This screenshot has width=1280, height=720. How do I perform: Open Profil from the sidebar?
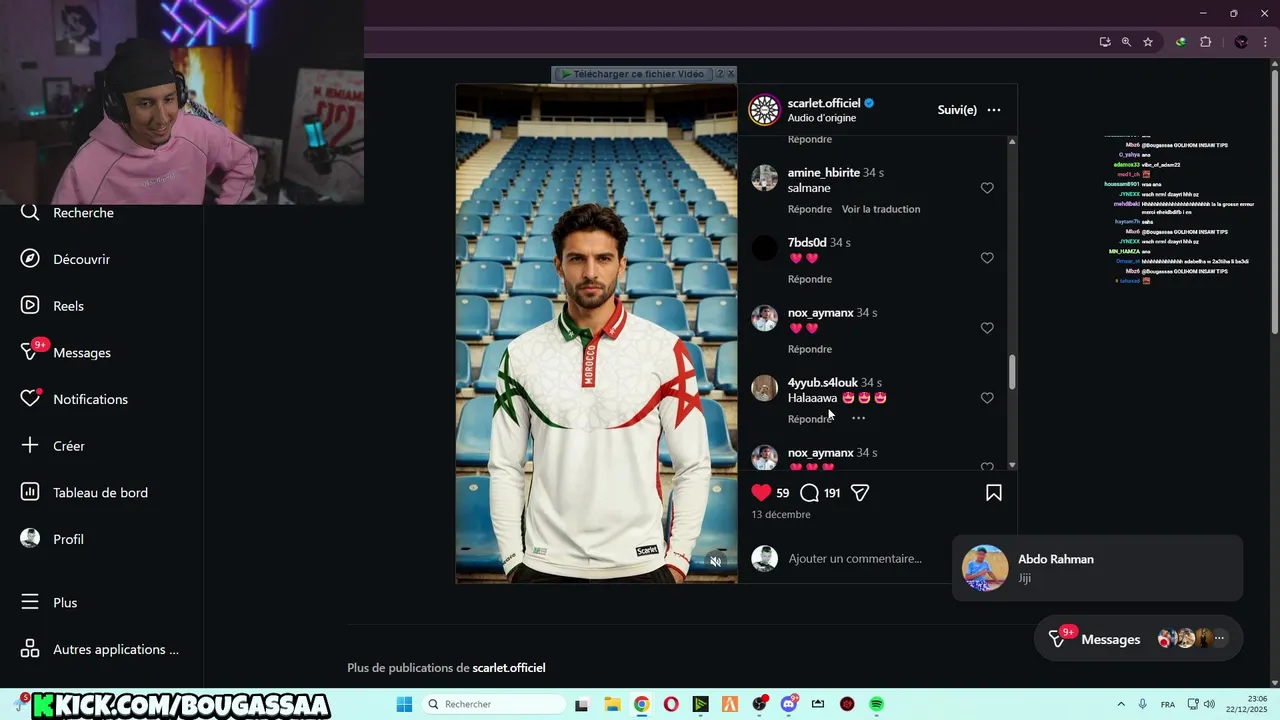point(53,539)
